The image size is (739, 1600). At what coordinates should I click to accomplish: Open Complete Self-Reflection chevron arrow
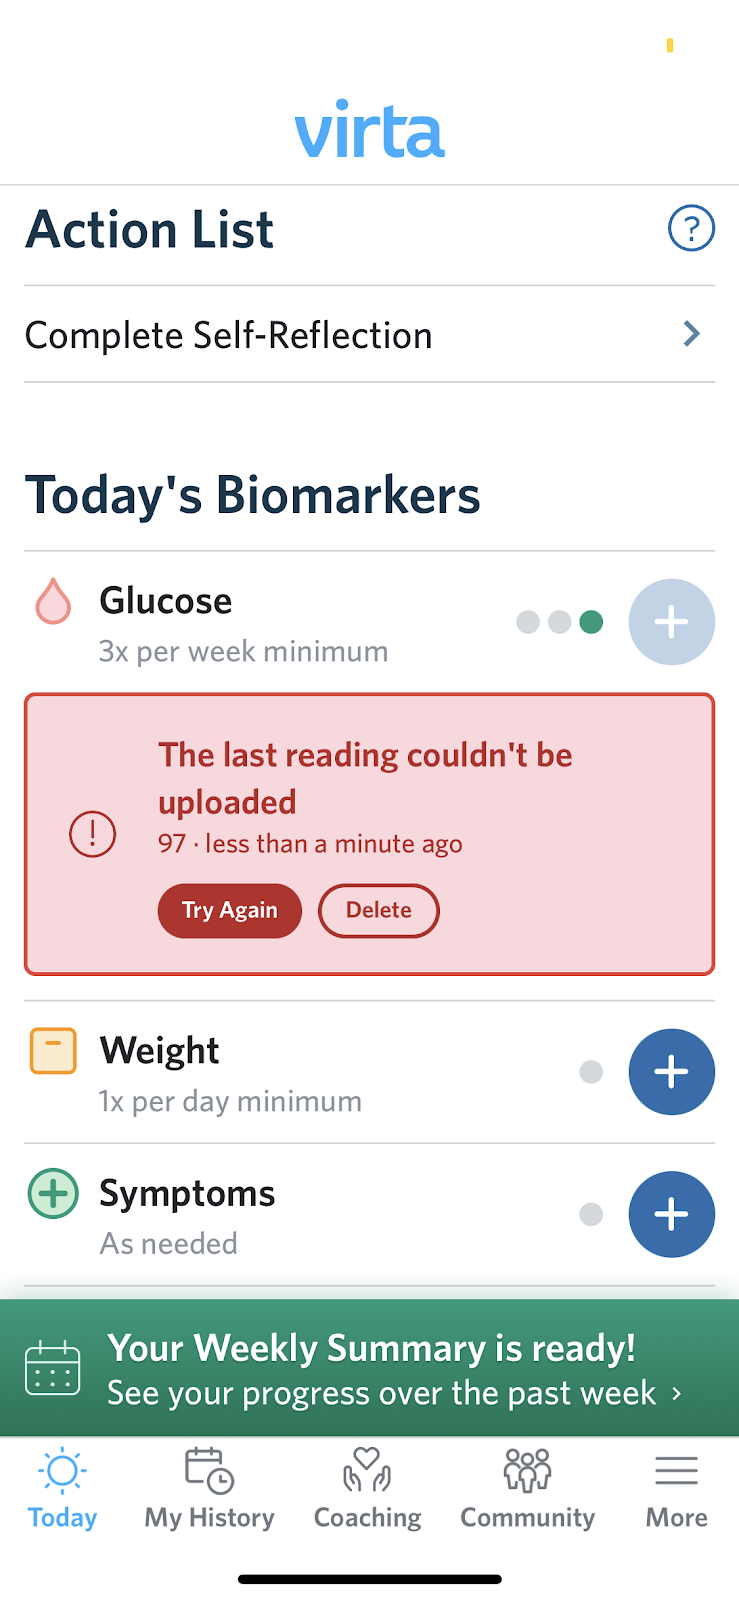(691, 334)
